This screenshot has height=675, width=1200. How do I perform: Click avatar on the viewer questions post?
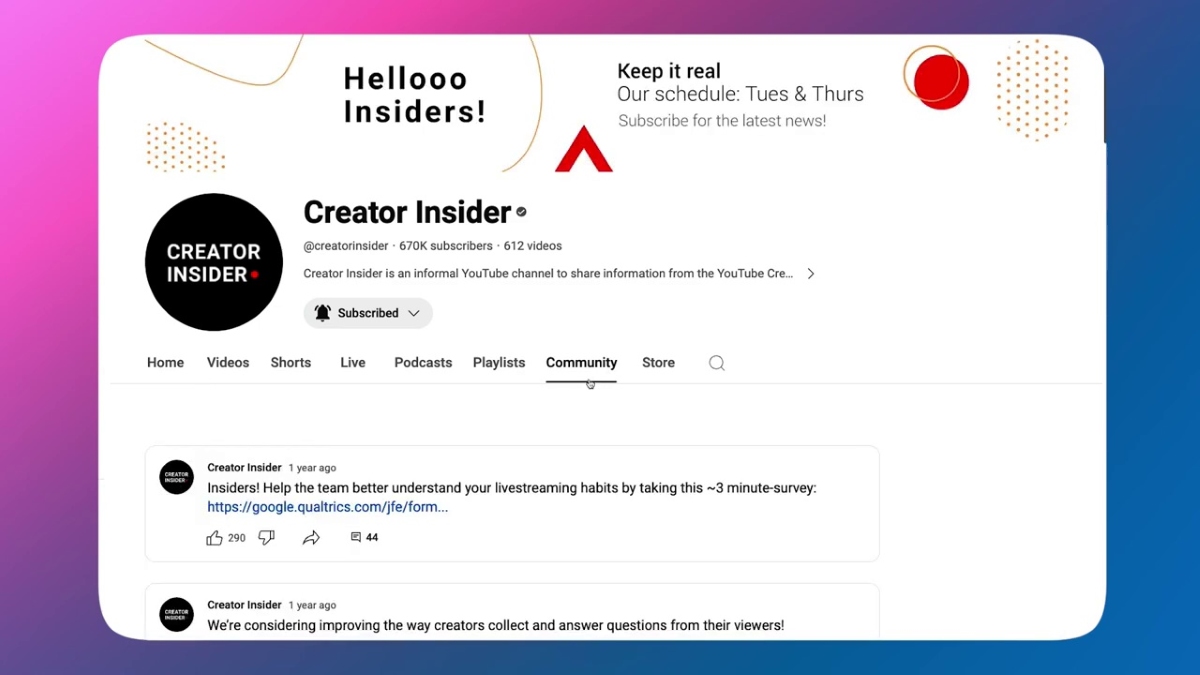(176, 614)
